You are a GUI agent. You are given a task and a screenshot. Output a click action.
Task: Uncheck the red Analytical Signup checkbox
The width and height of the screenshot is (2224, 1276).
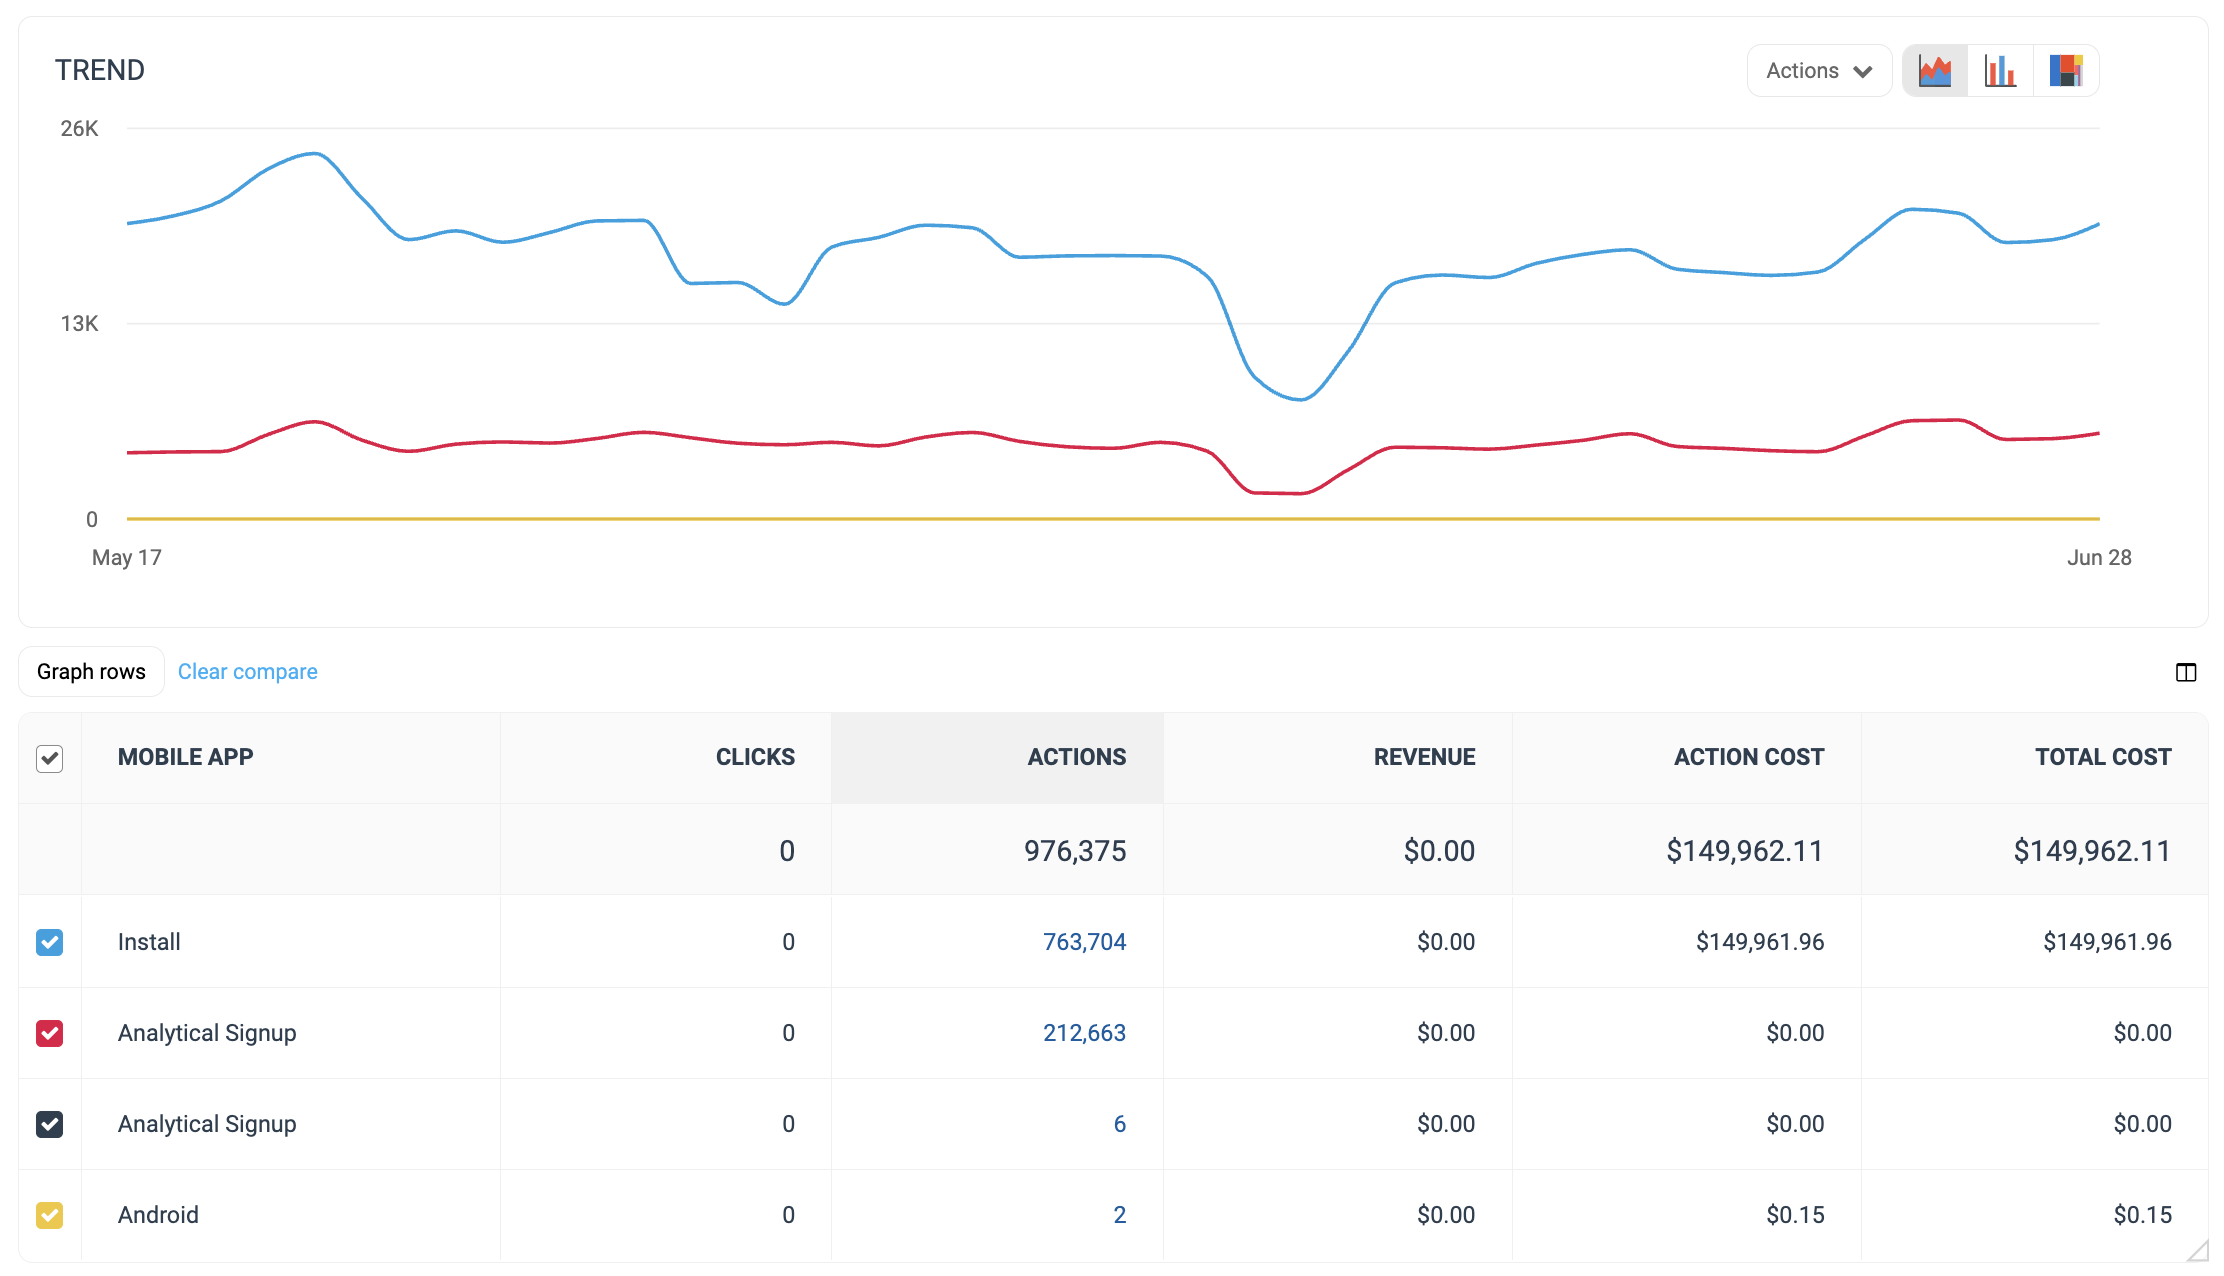tap(50, 1033)
